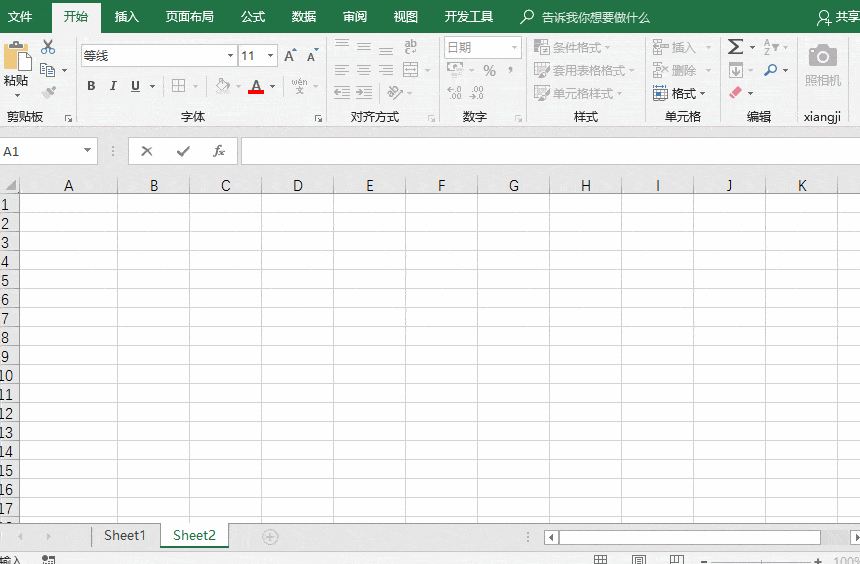Switch to the Sheet1 worksheet tab
860x564 pixels.
125,535
